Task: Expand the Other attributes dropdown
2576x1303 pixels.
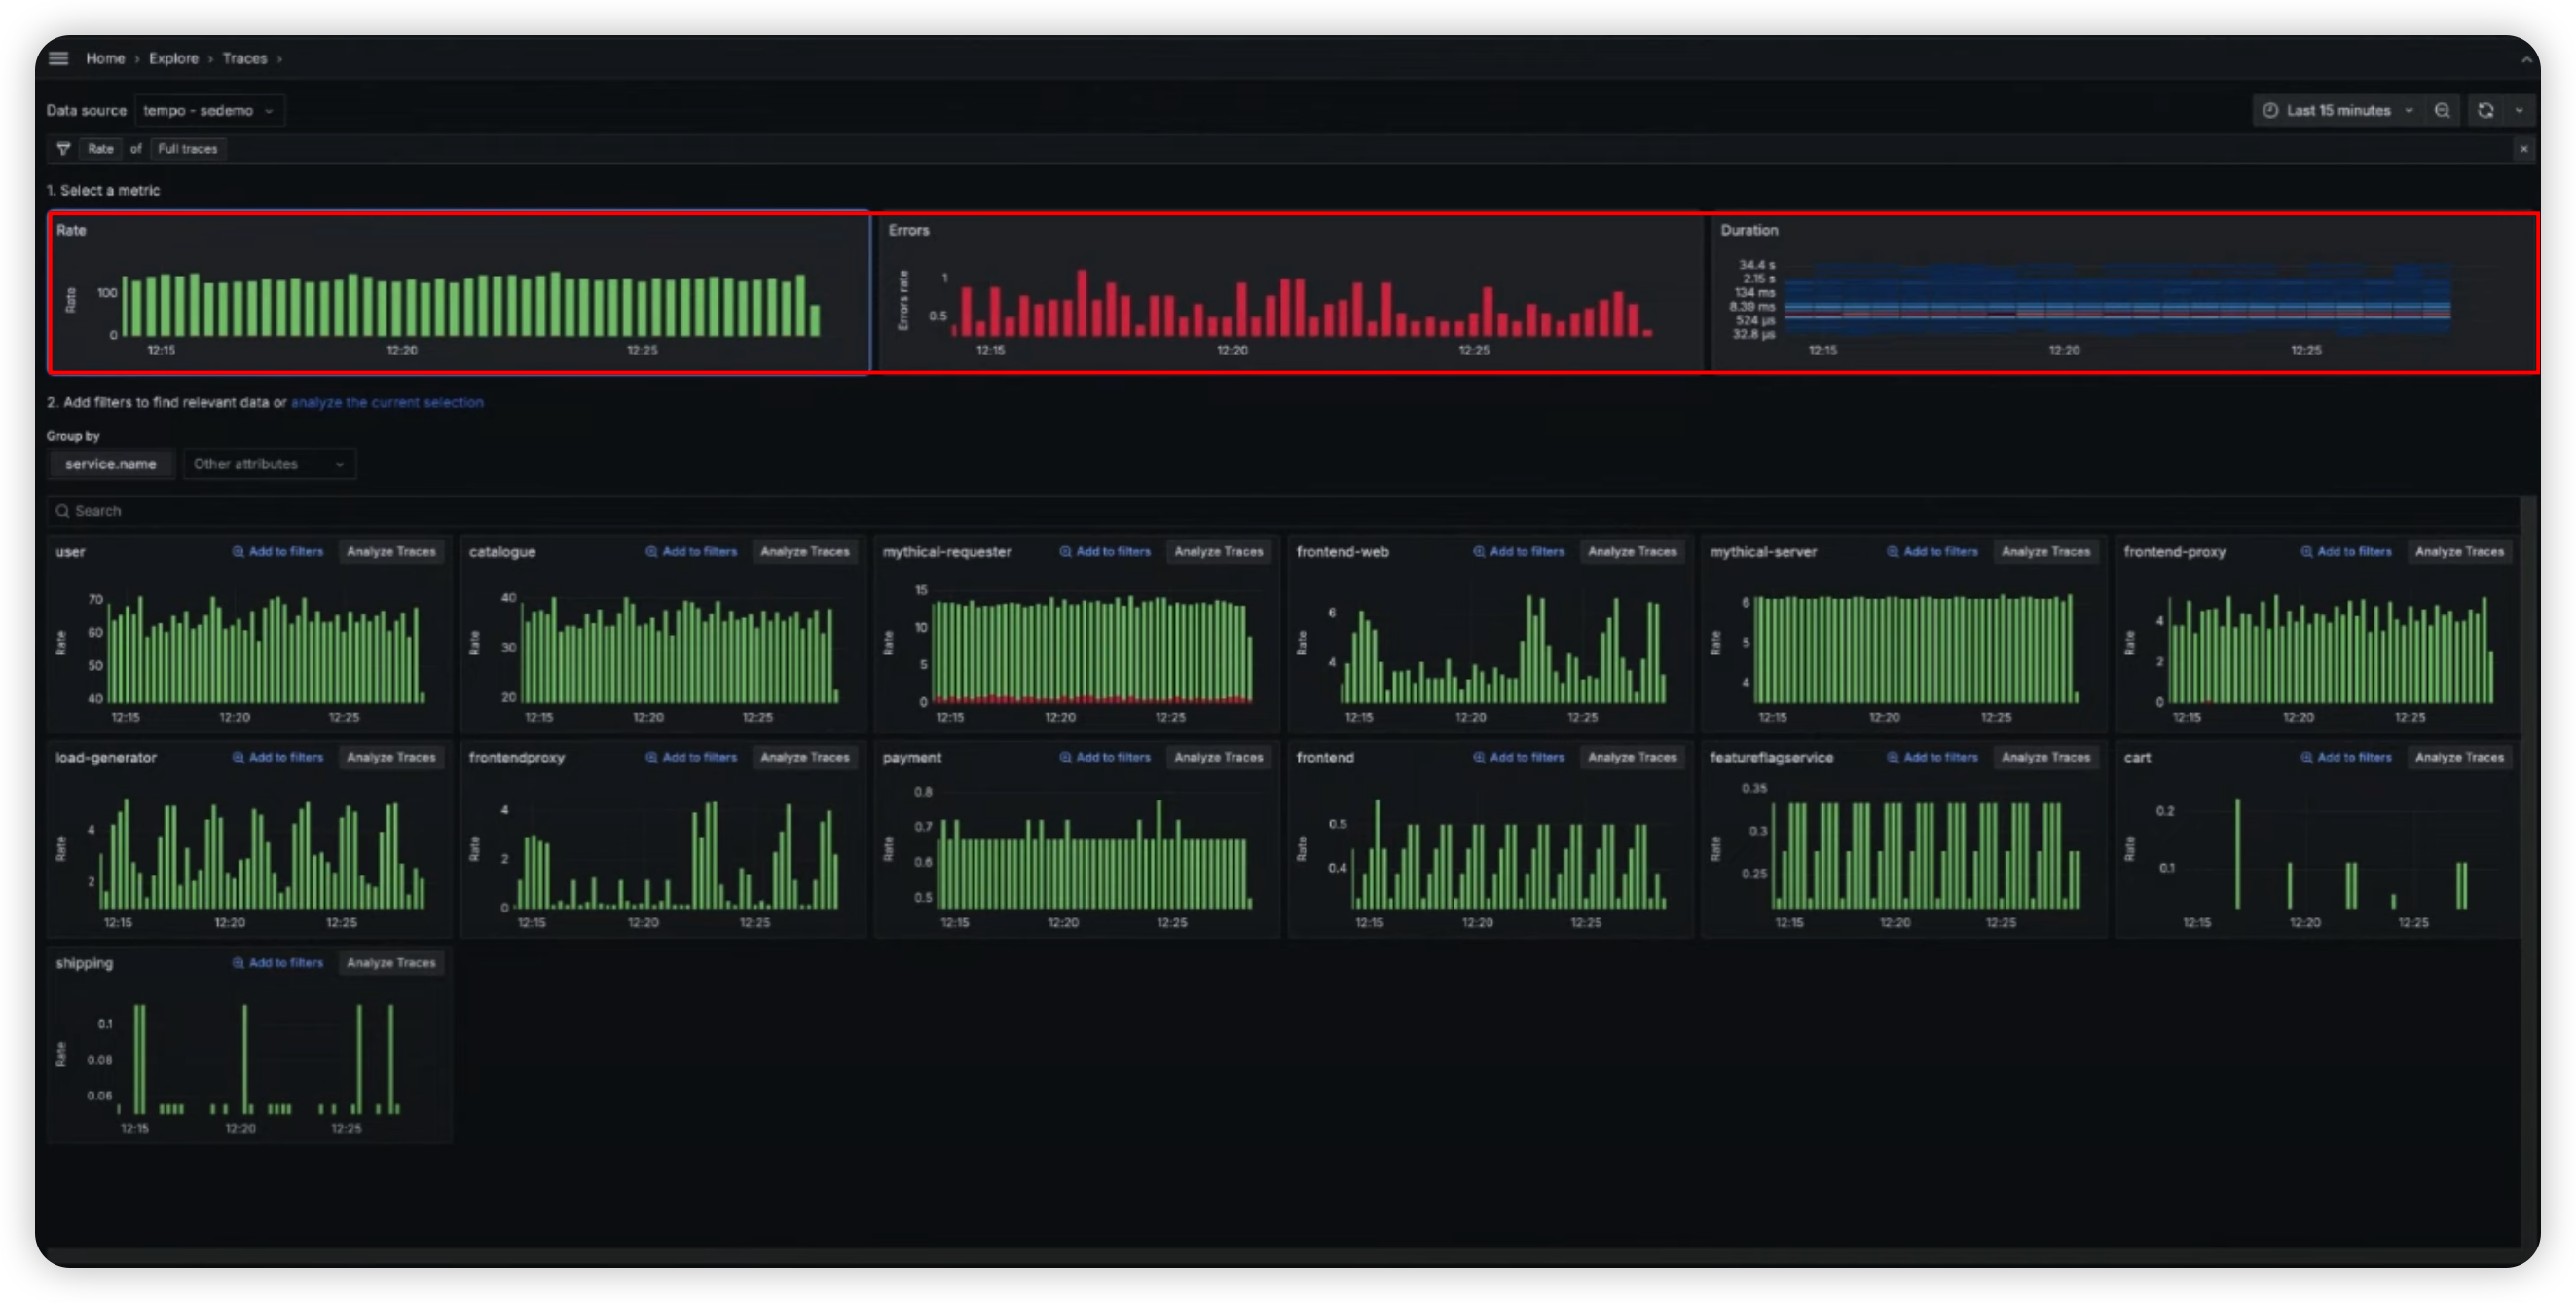Action: tap(268, 464)
